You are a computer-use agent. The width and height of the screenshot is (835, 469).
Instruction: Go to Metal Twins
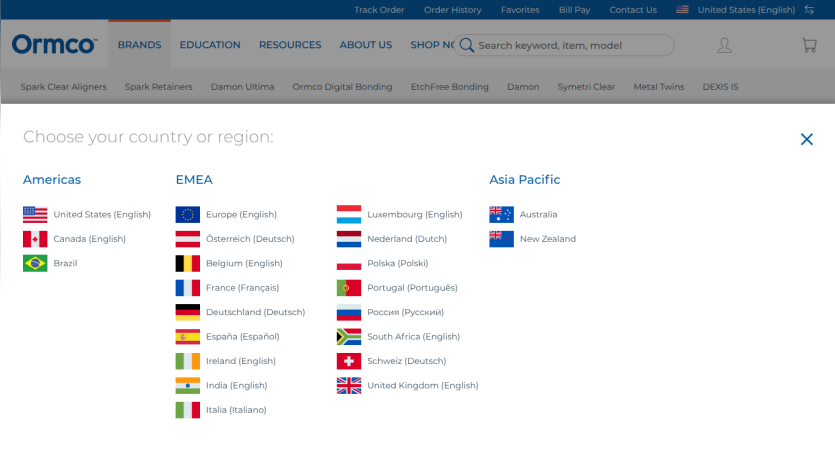(659, 87)
